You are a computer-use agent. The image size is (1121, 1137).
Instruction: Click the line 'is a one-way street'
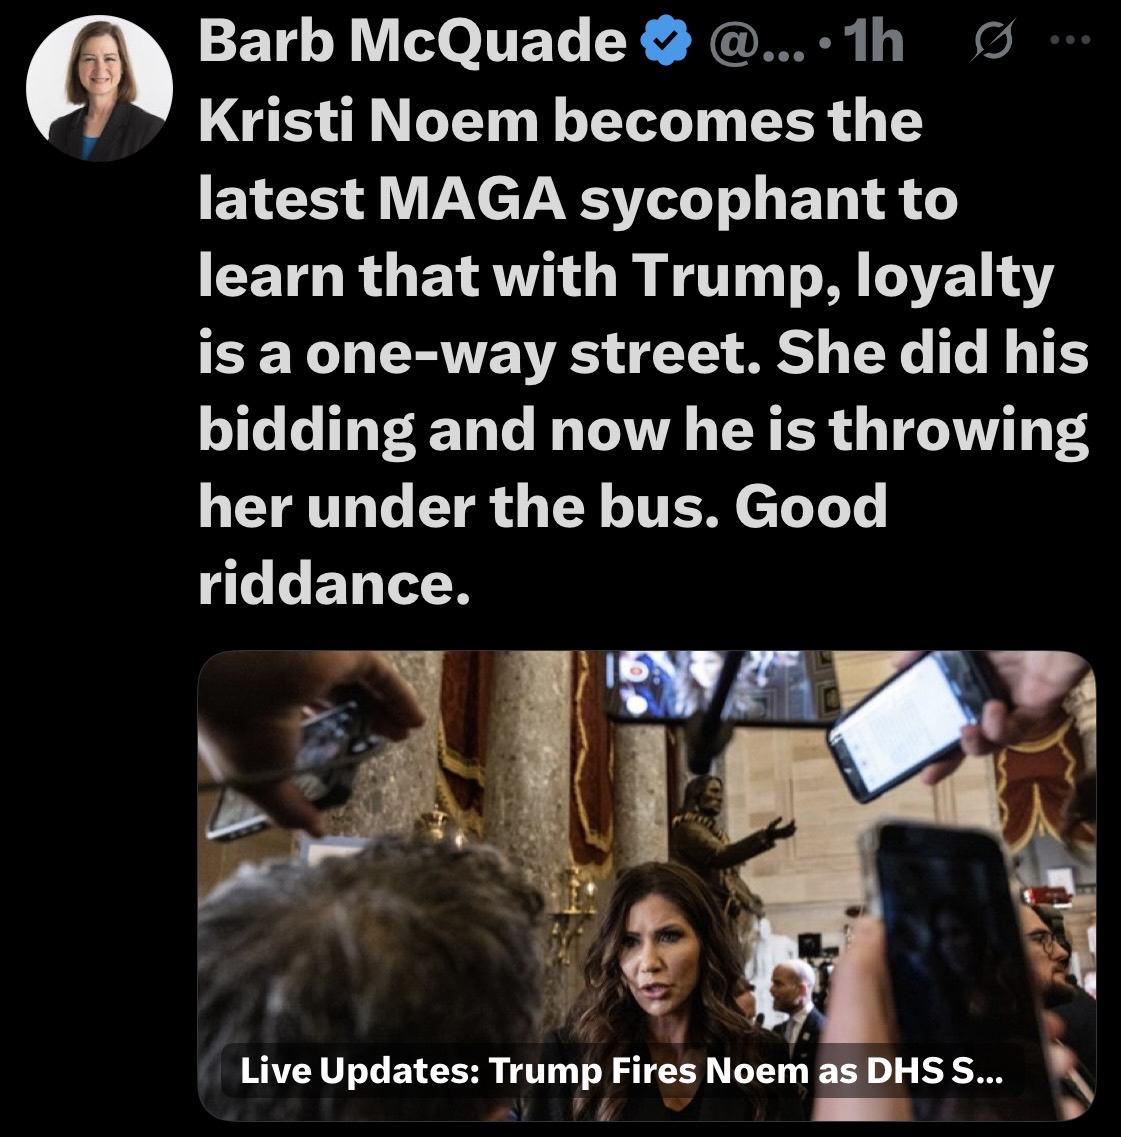click(479, 352)
